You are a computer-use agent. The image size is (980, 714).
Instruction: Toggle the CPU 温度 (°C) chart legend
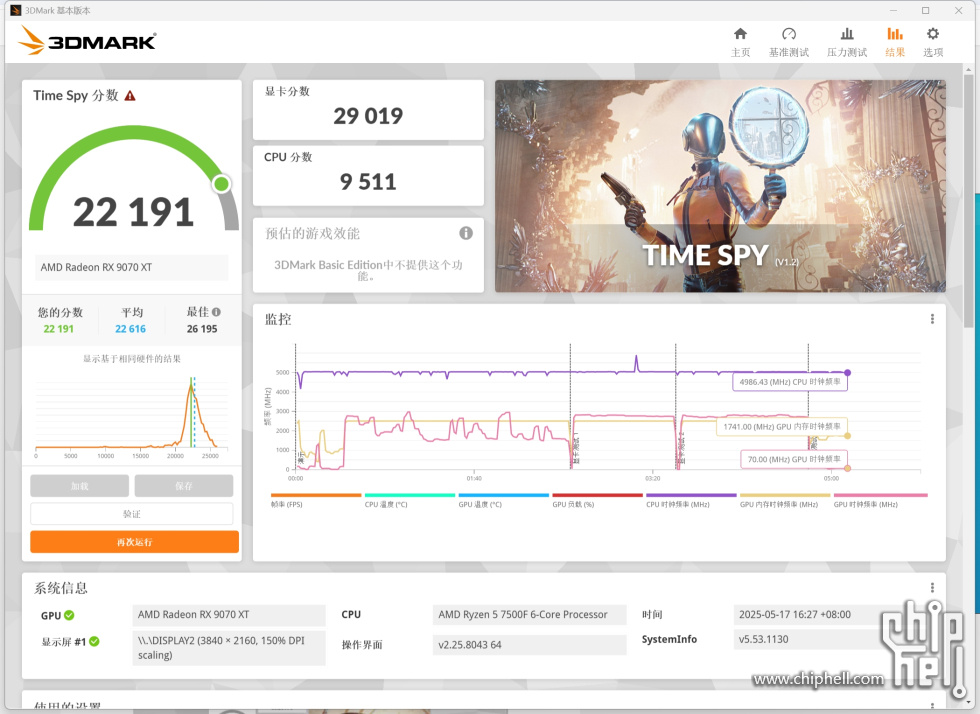click(410, 500)
